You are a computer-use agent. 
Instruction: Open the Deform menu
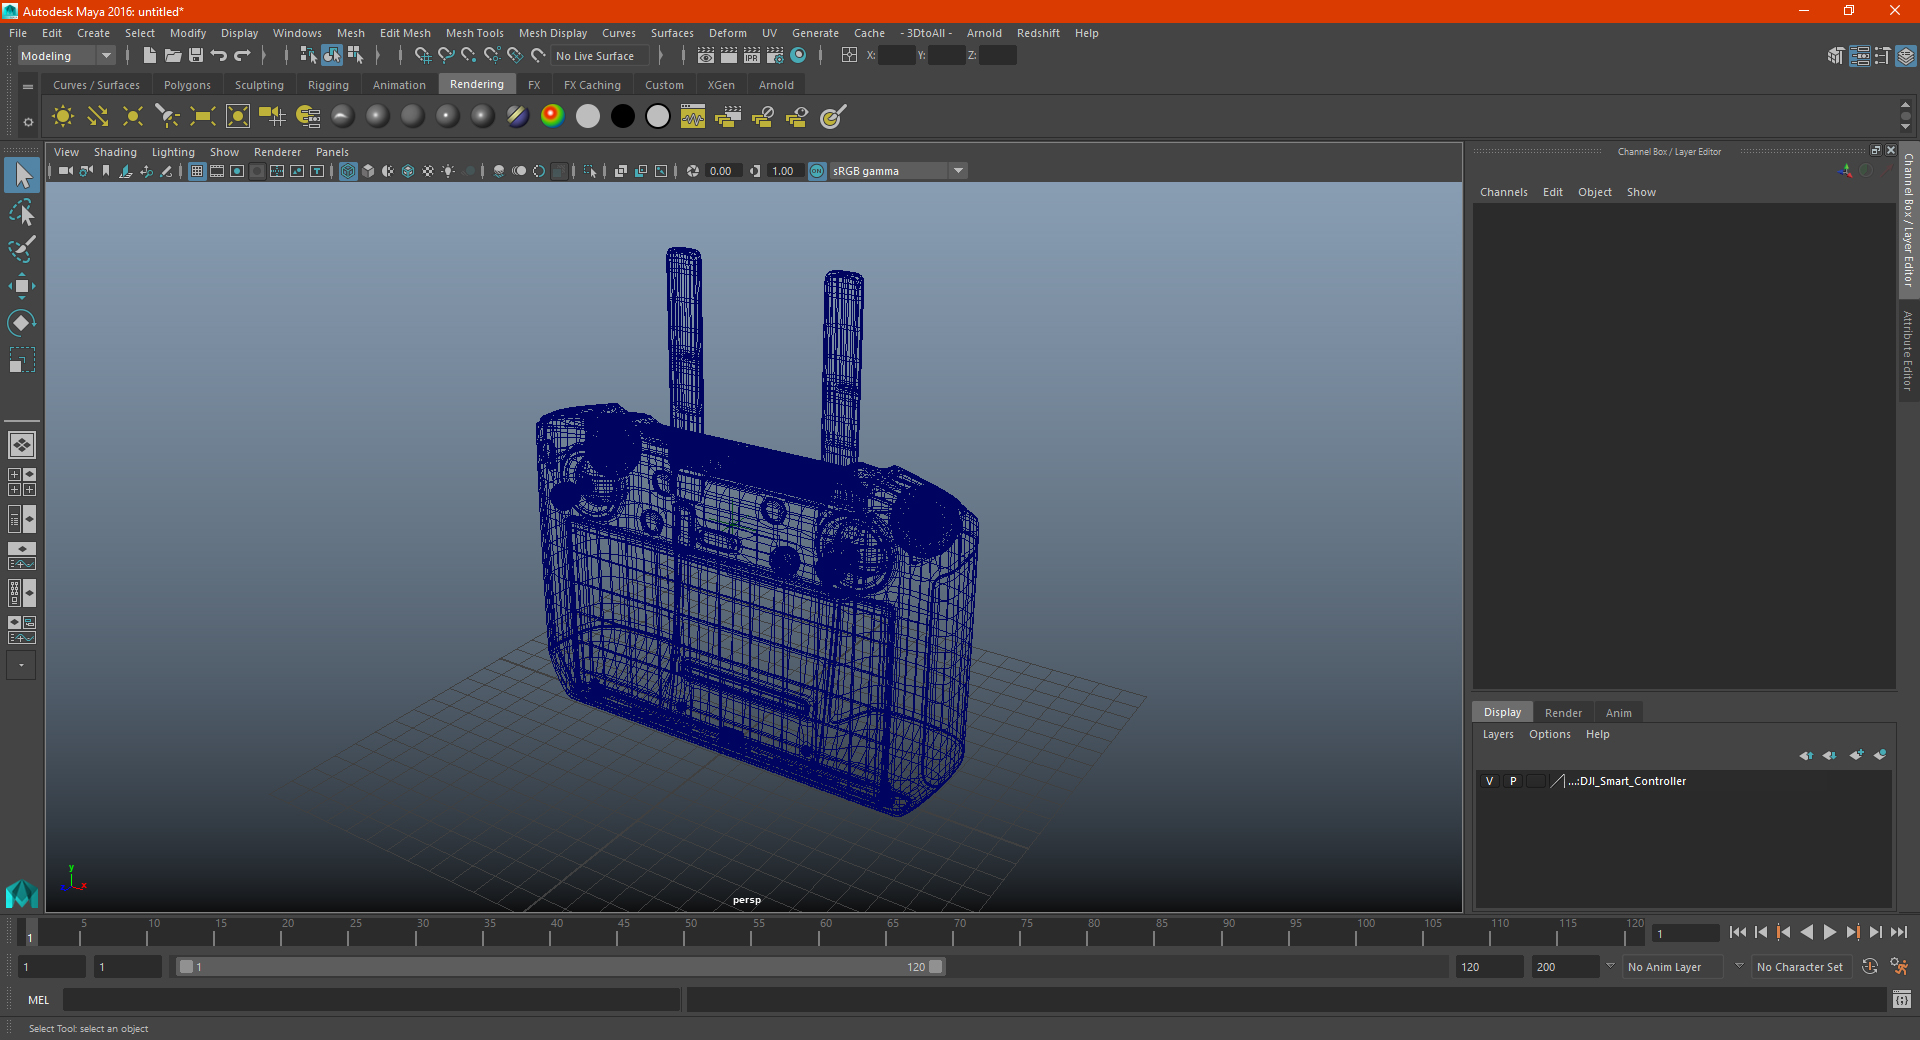click(728, 33)
